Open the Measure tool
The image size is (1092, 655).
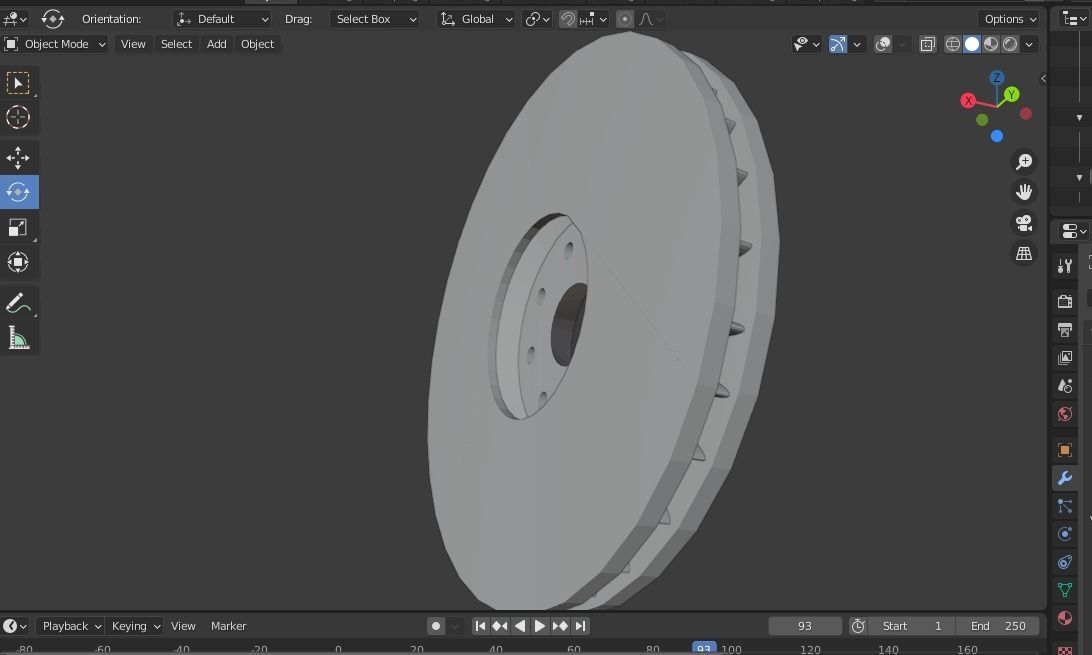[18, 337]
